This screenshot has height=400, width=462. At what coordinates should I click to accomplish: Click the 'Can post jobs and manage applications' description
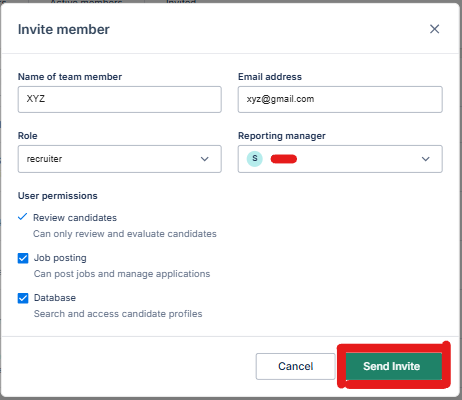(122, 274)
